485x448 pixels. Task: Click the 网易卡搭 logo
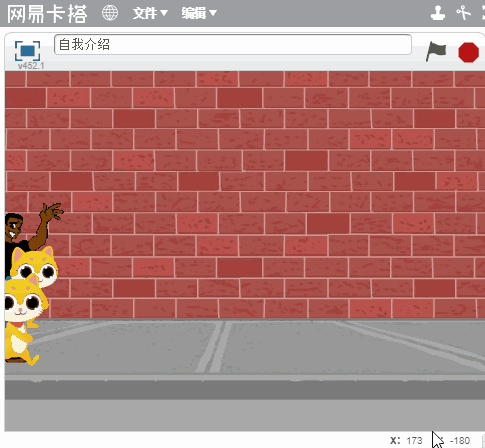click(x=47, y=14)
